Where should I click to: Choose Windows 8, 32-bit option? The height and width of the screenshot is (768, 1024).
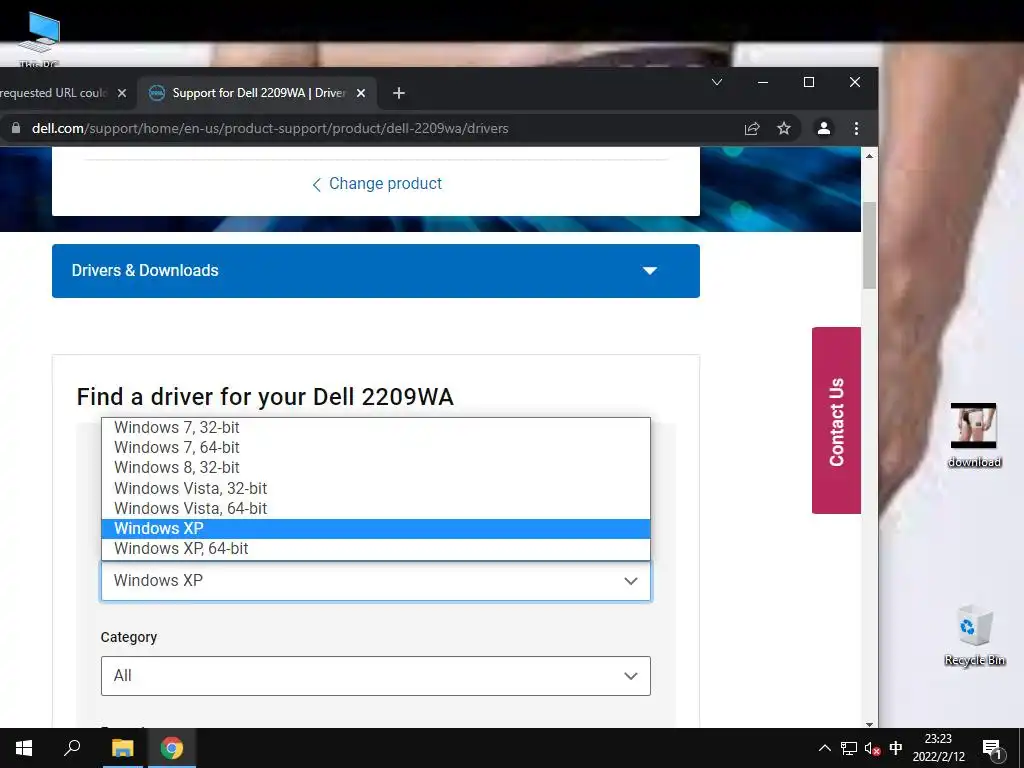tap(376, 468)
